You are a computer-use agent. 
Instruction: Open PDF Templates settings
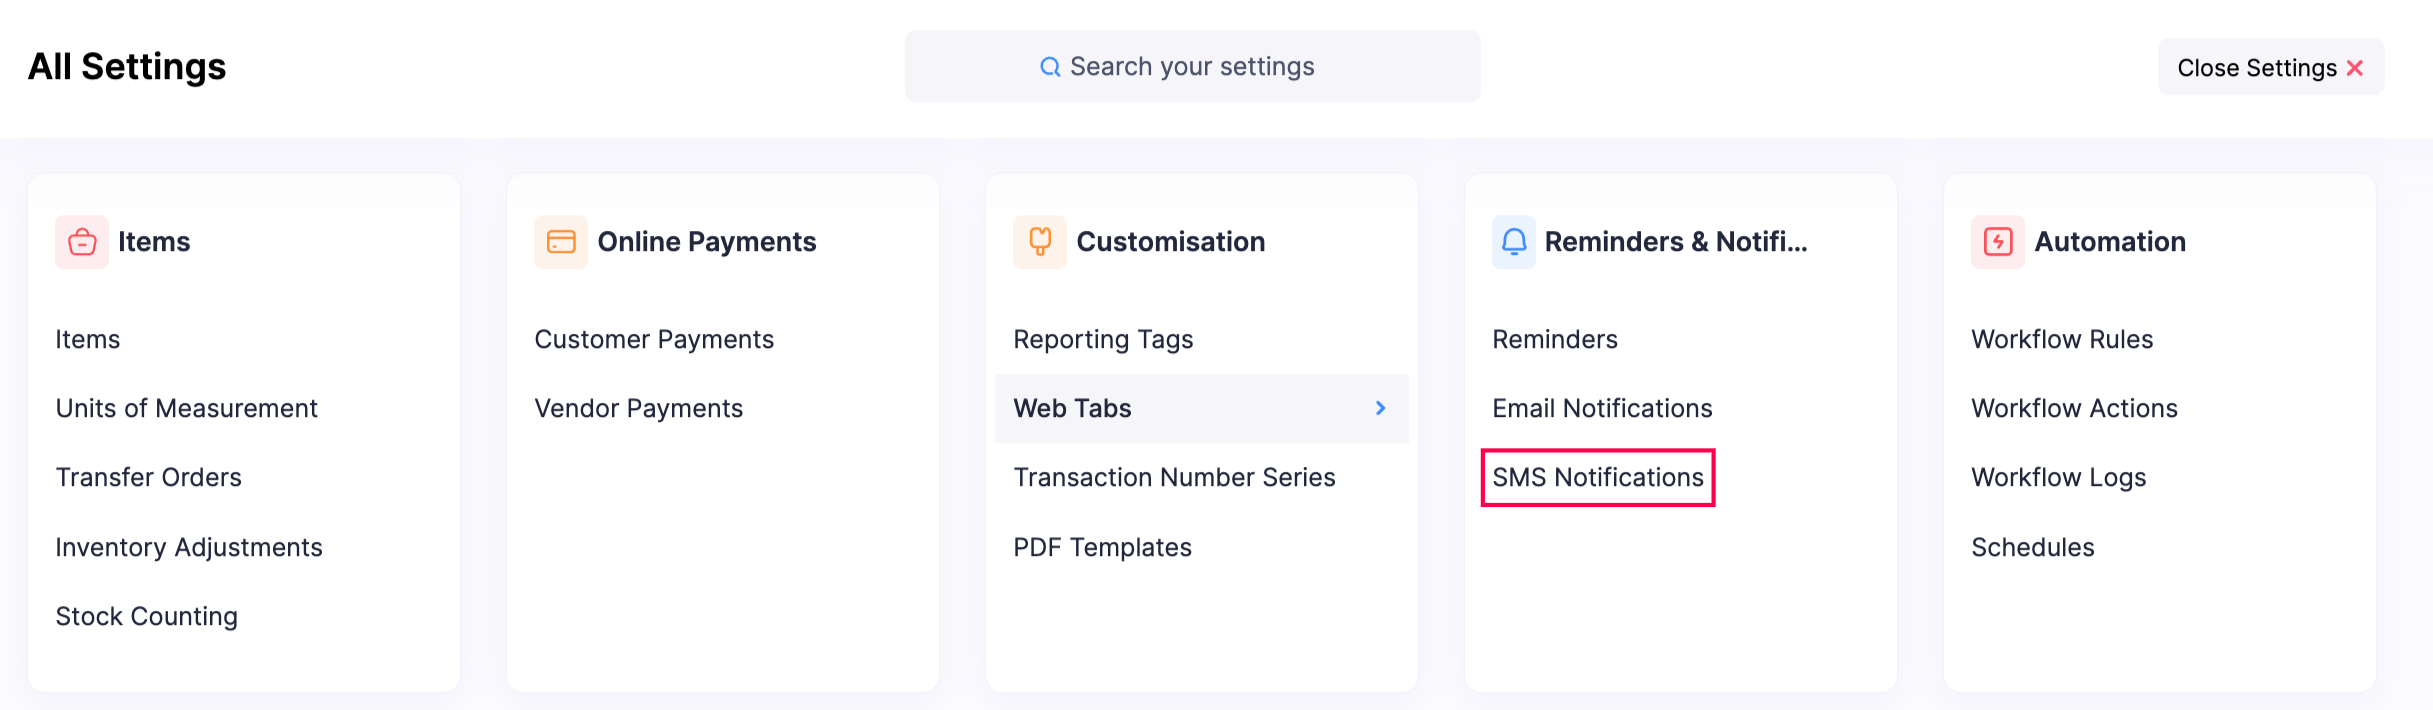coord(1102,547)
